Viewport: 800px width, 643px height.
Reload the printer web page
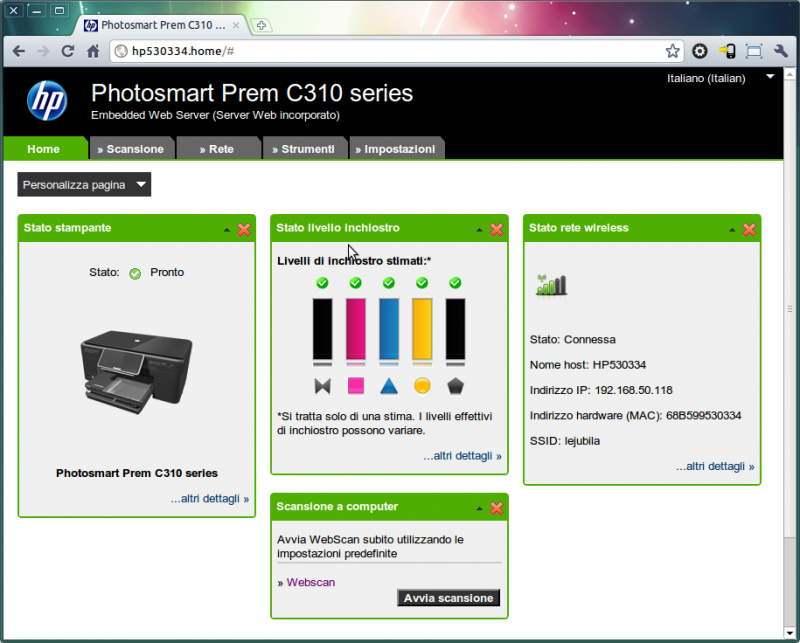point(68,51)
